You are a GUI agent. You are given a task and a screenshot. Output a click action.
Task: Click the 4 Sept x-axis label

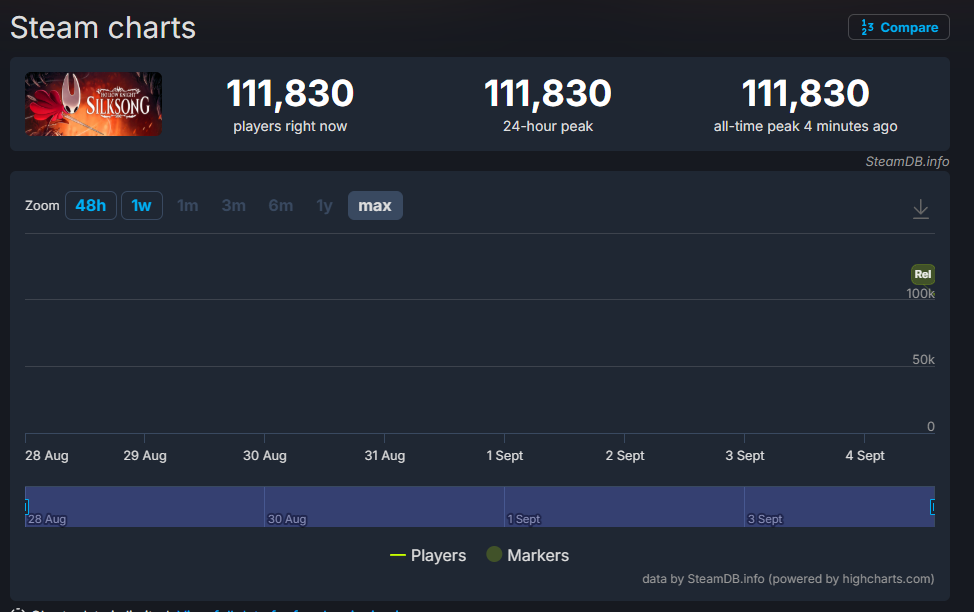[x=865, y=455]
